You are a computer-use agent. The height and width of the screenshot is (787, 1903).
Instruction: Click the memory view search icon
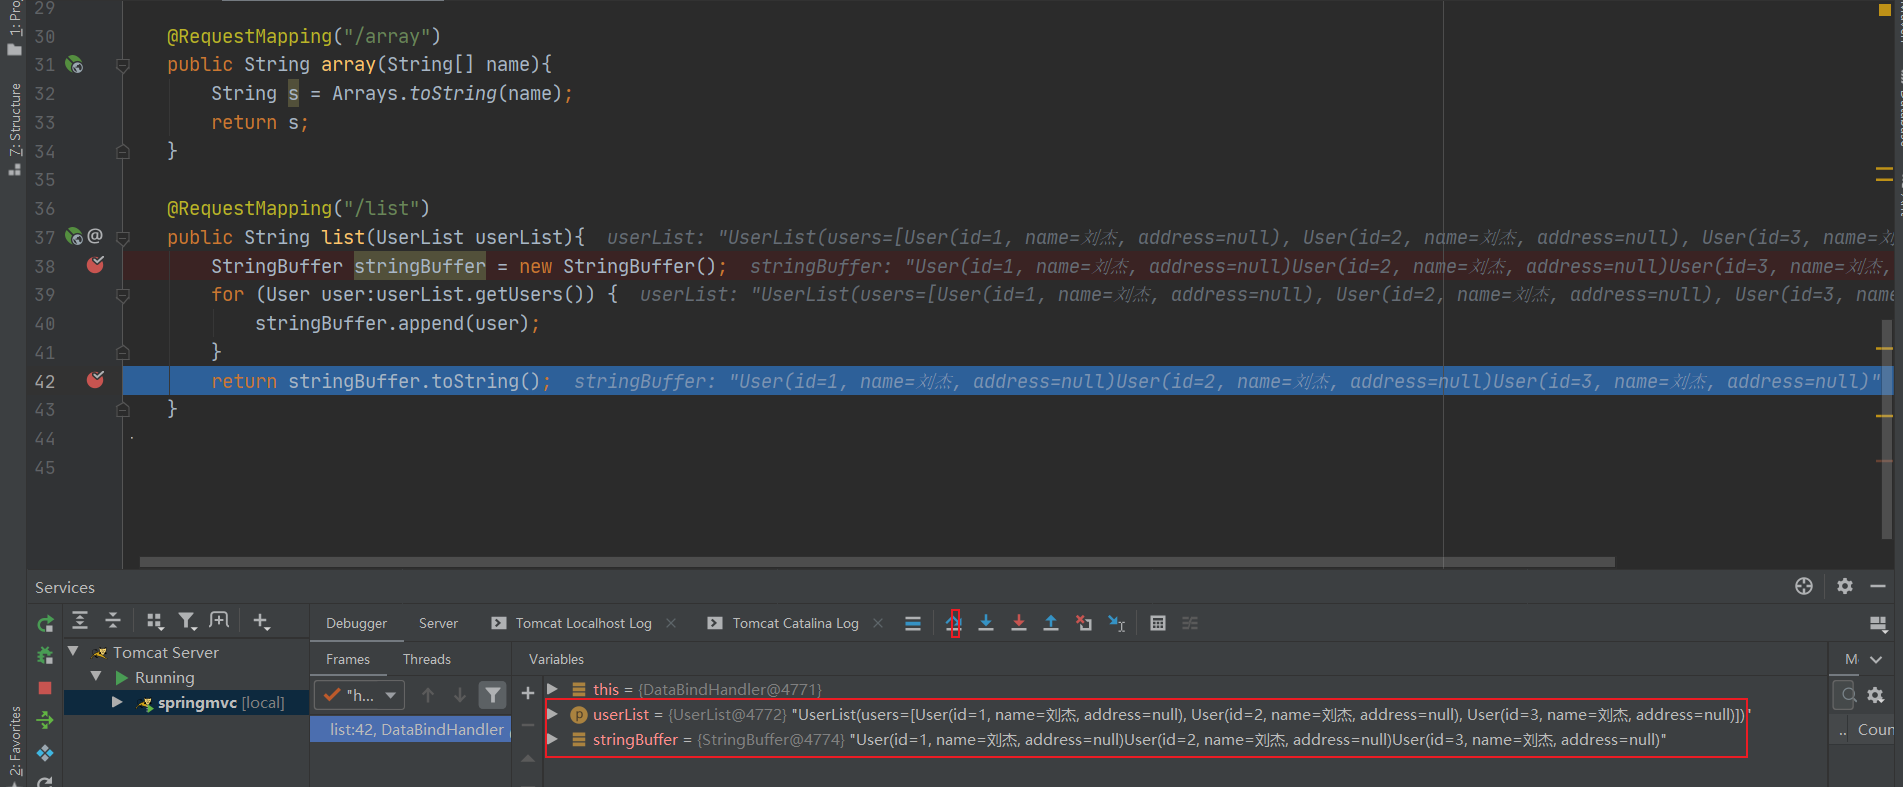(x=1848, y=694)
